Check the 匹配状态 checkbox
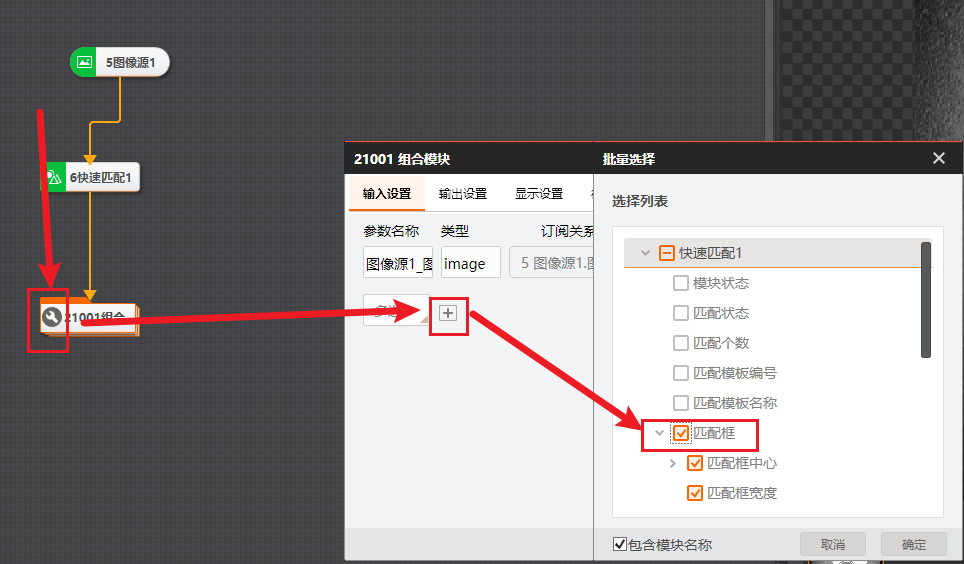964x564 pixels. click(681, 313)
